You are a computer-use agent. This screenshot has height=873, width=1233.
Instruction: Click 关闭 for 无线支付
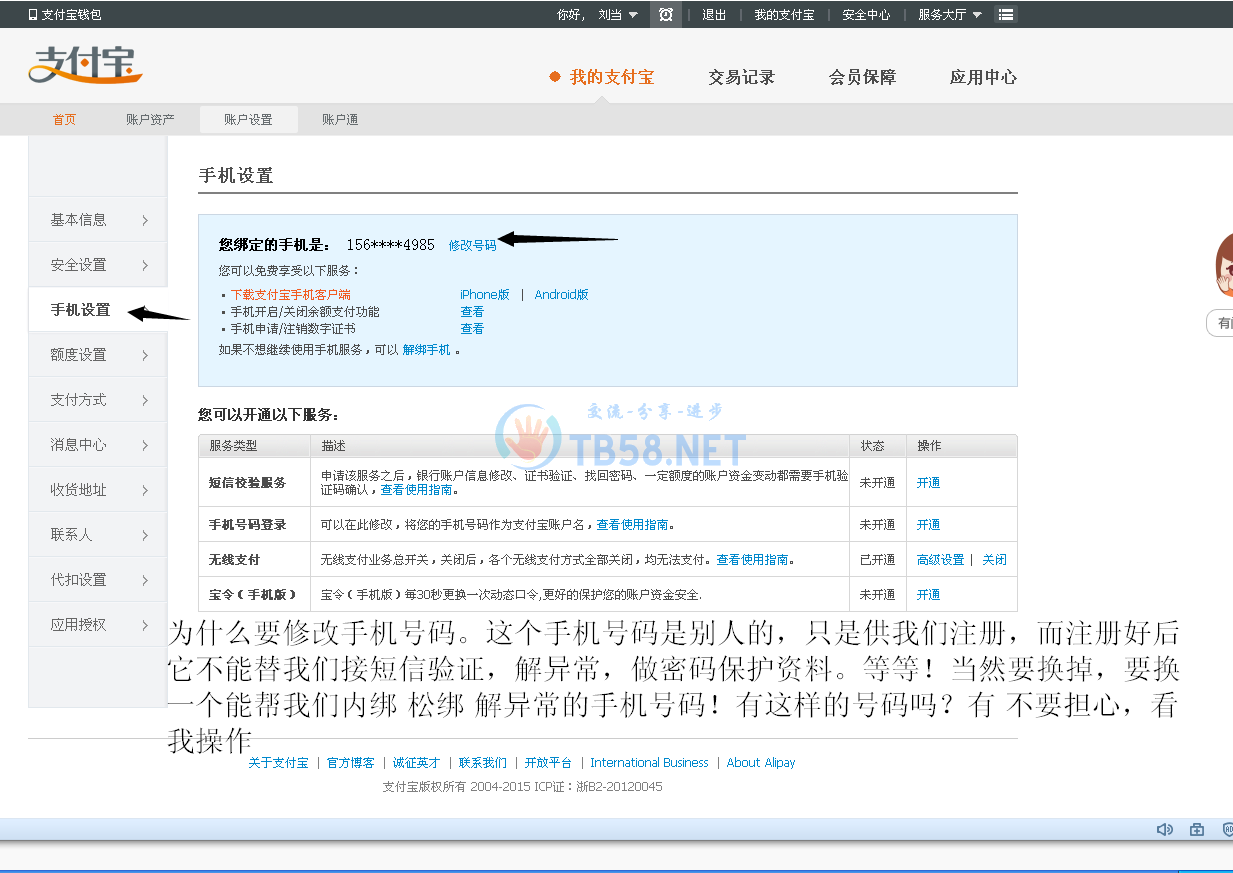click(x=994, y=560)
